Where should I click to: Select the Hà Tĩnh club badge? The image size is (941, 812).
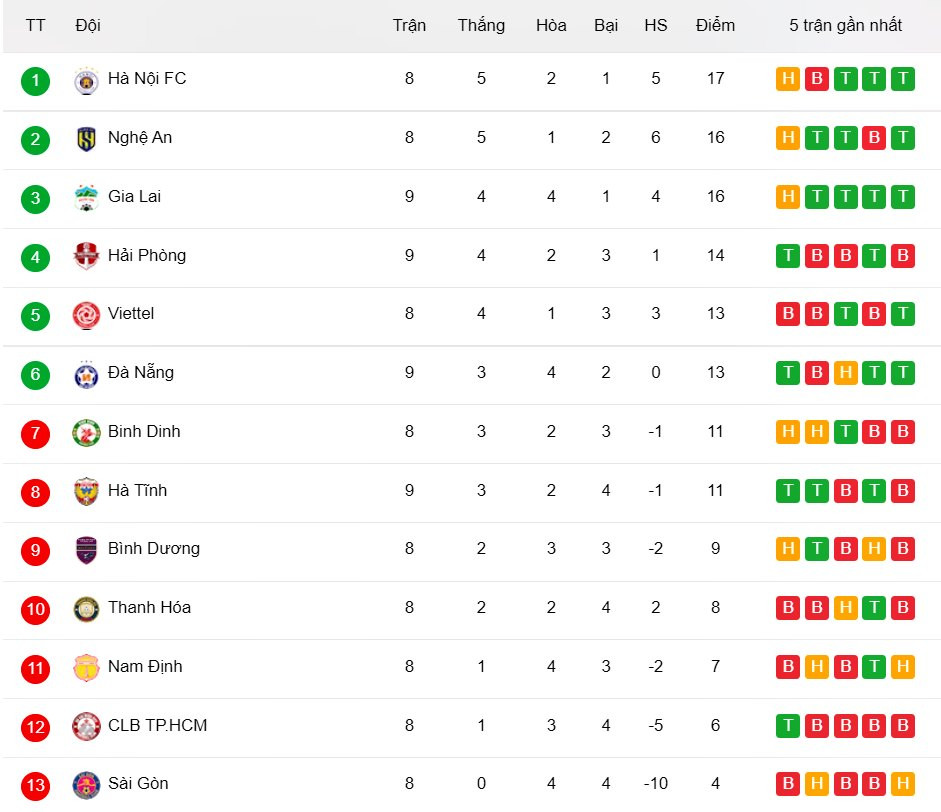[87, 491]
